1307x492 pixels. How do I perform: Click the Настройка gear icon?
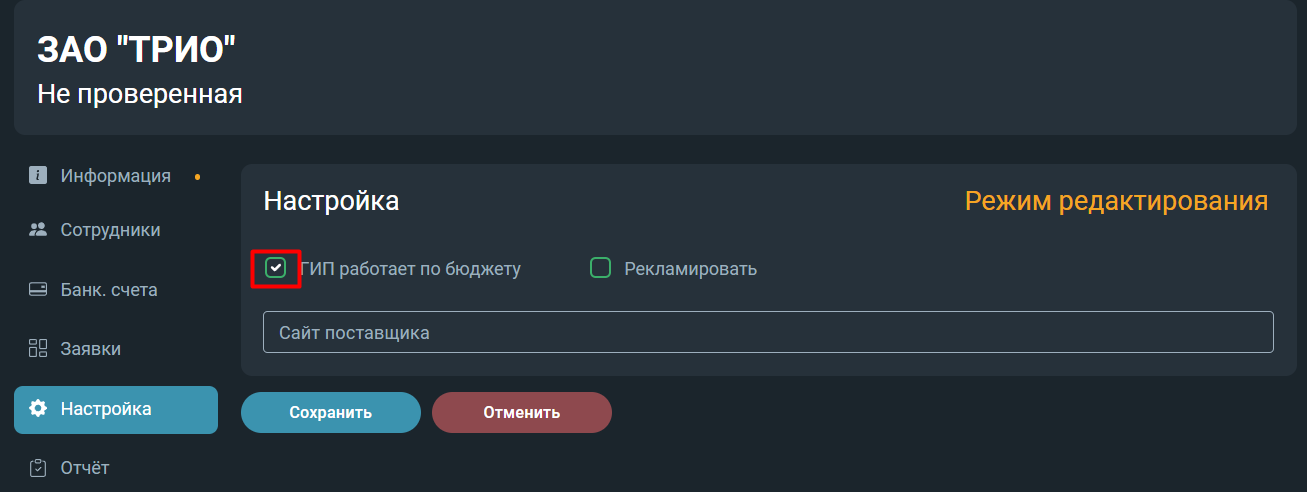[38, 409]
